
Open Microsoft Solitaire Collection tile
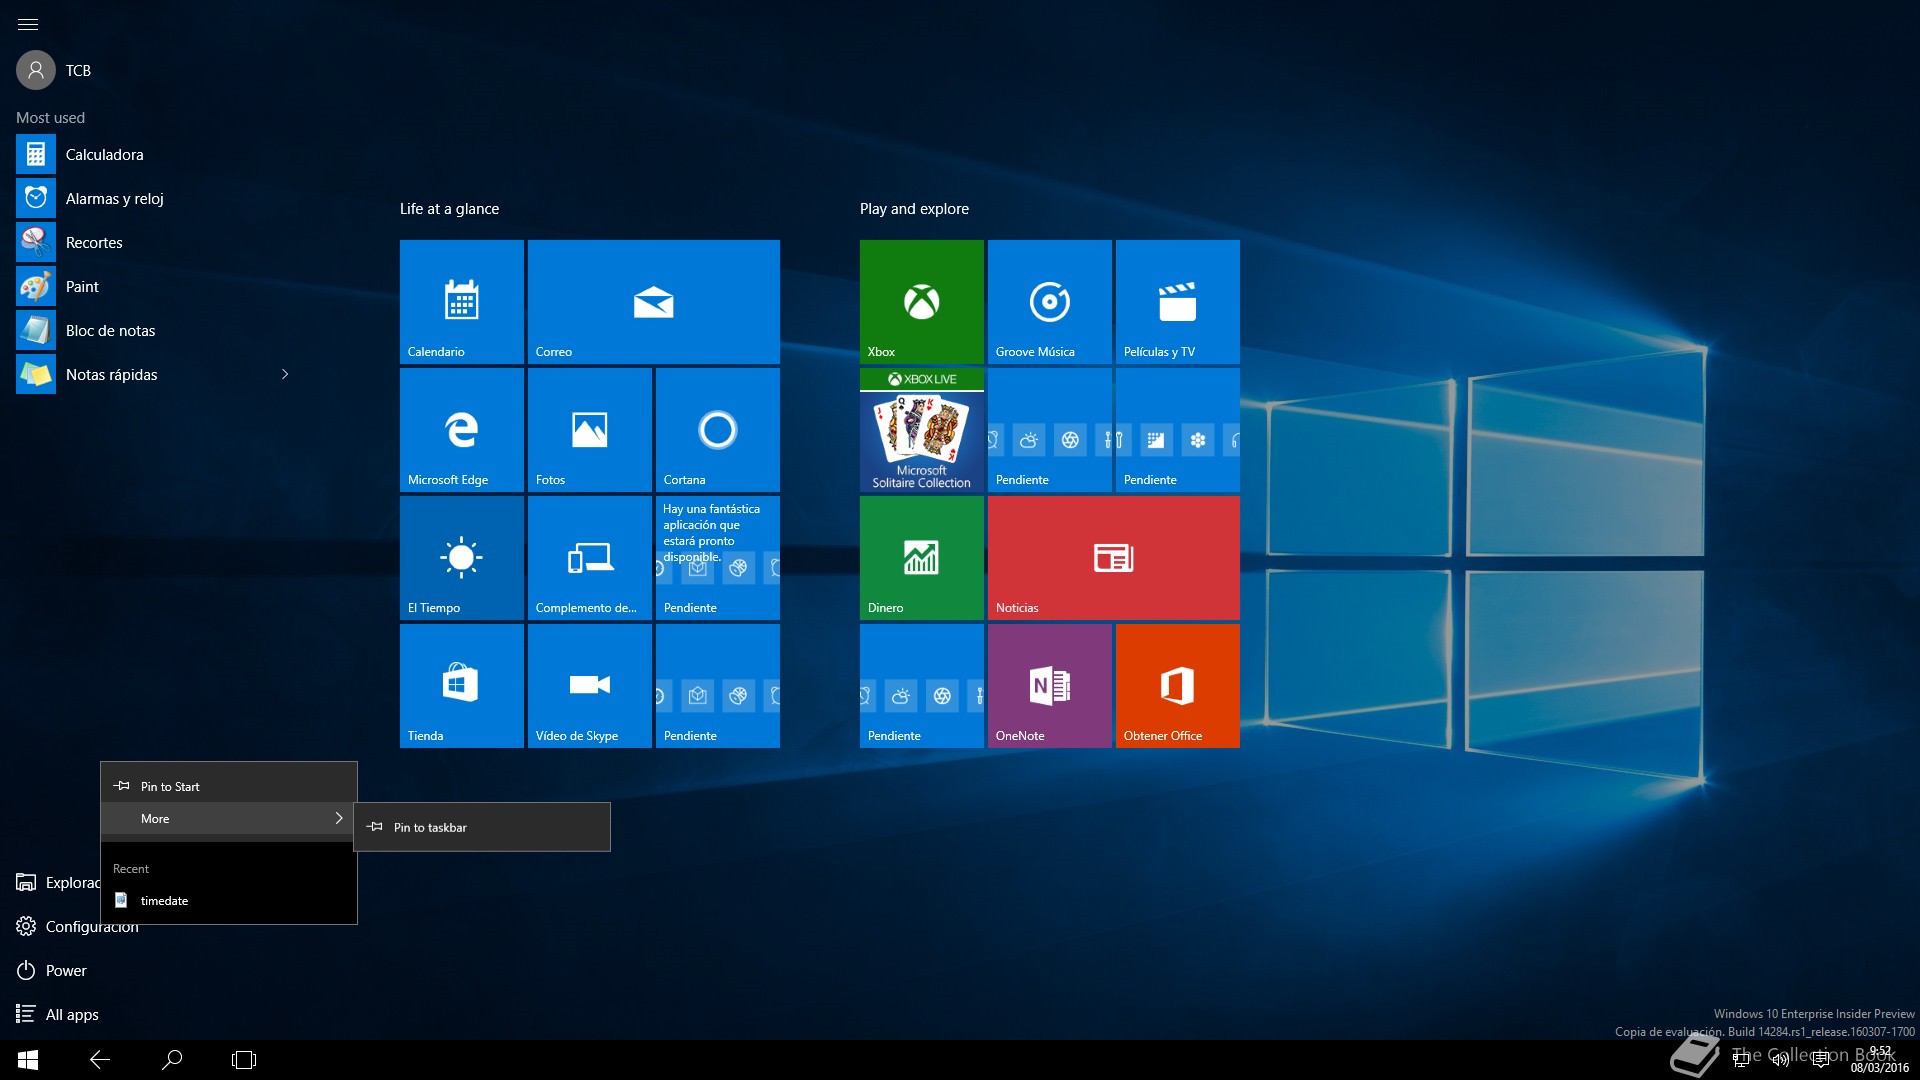[x=922, y=430]
